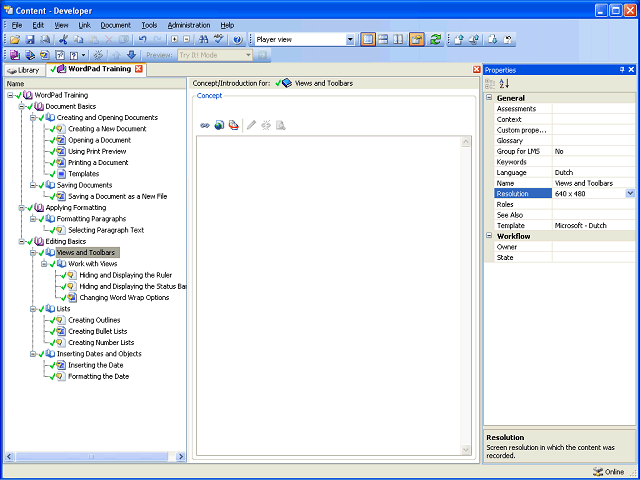Click the globe web page icon in Concept pane
This screenshot has width=640, height=480.
(219, 125)
